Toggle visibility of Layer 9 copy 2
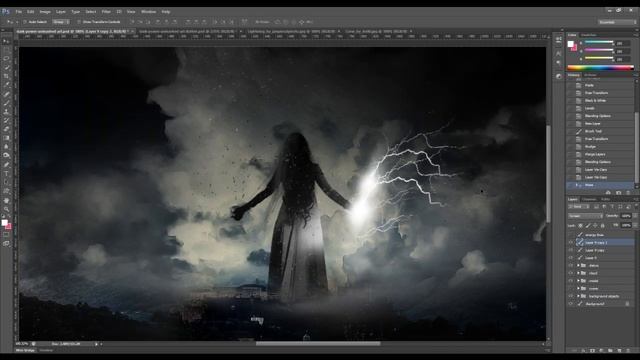The image size is (640, 360). [x=571, y=242]
